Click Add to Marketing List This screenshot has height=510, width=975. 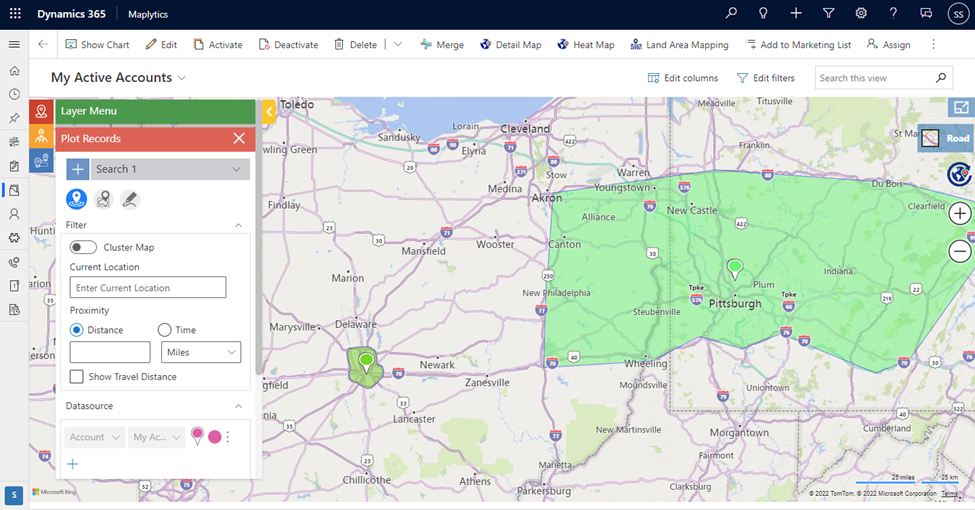[x=798, y=45]
